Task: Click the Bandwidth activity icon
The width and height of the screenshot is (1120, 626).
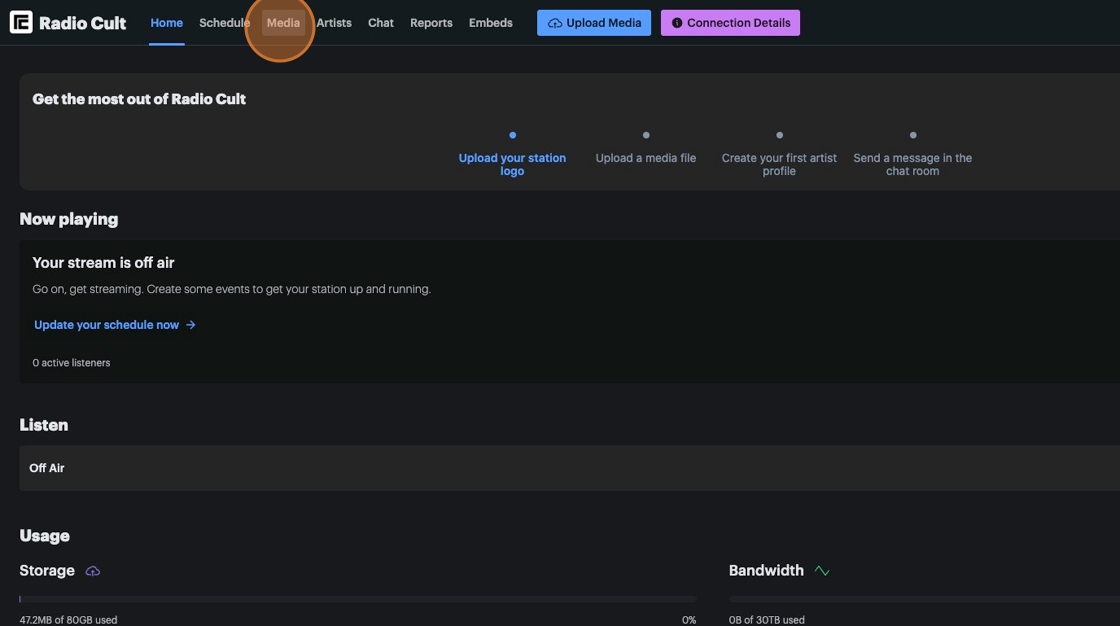Action: [x=821, y=571]
